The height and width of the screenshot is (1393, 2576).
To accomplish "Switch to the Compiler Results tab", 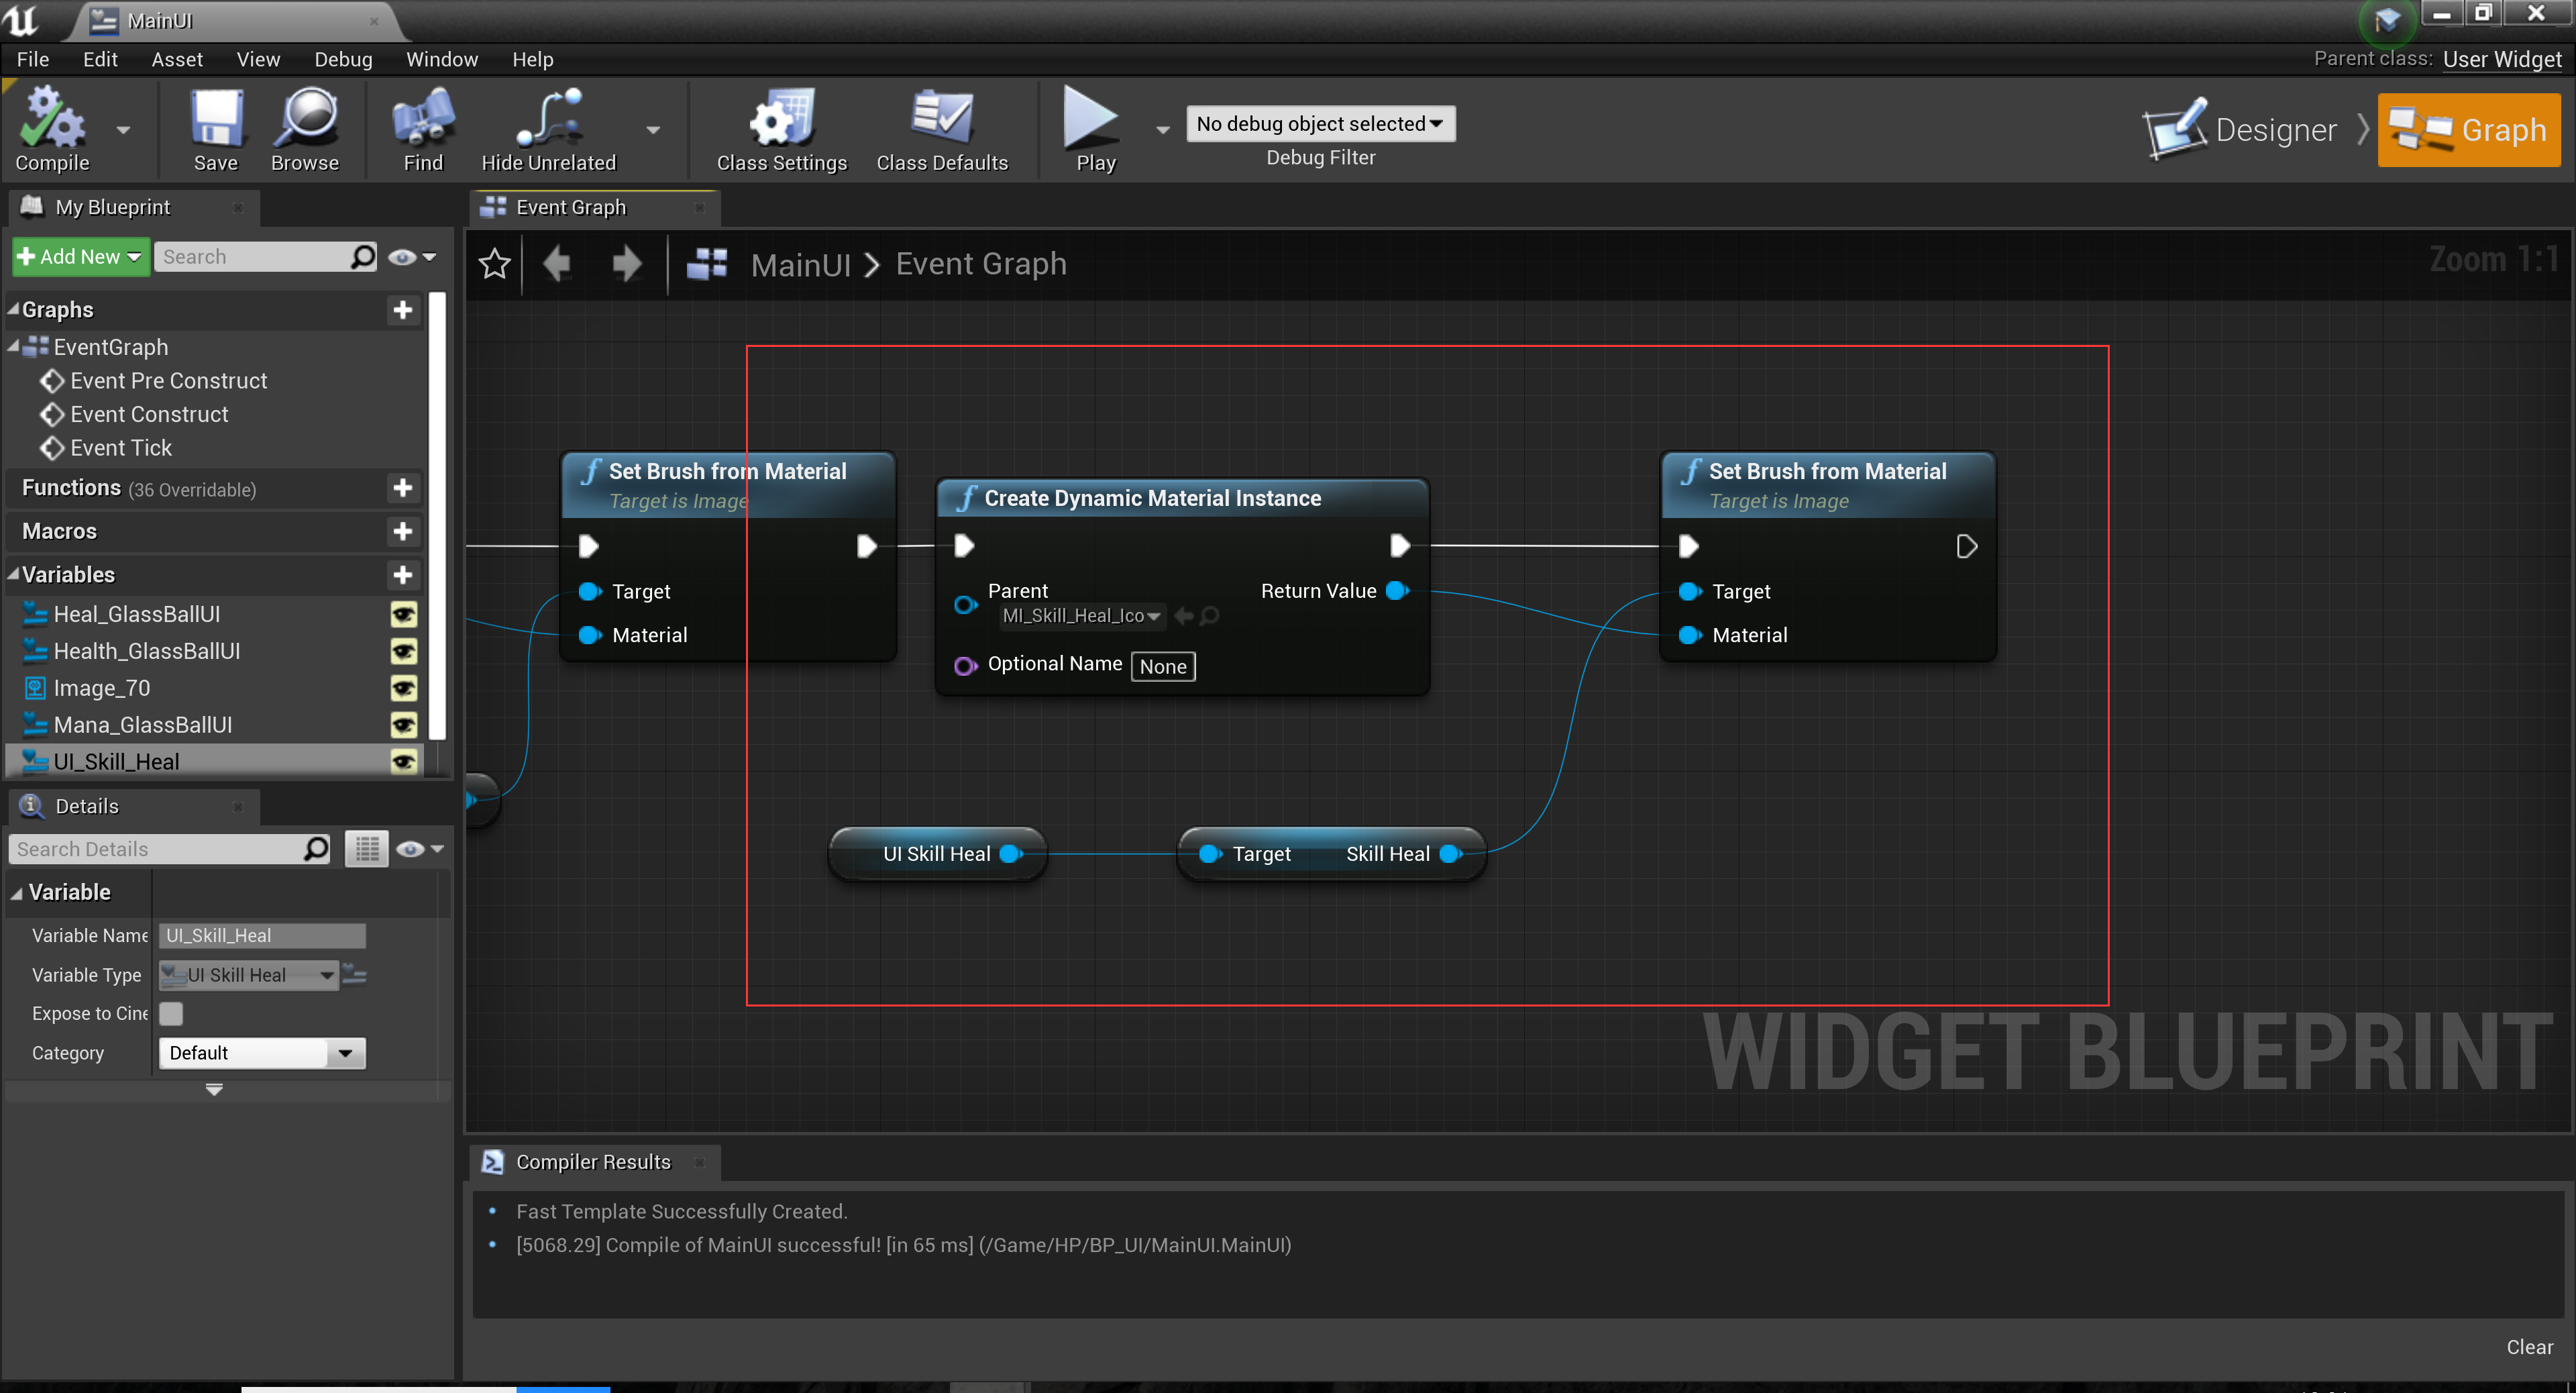I will [592, 1162].
